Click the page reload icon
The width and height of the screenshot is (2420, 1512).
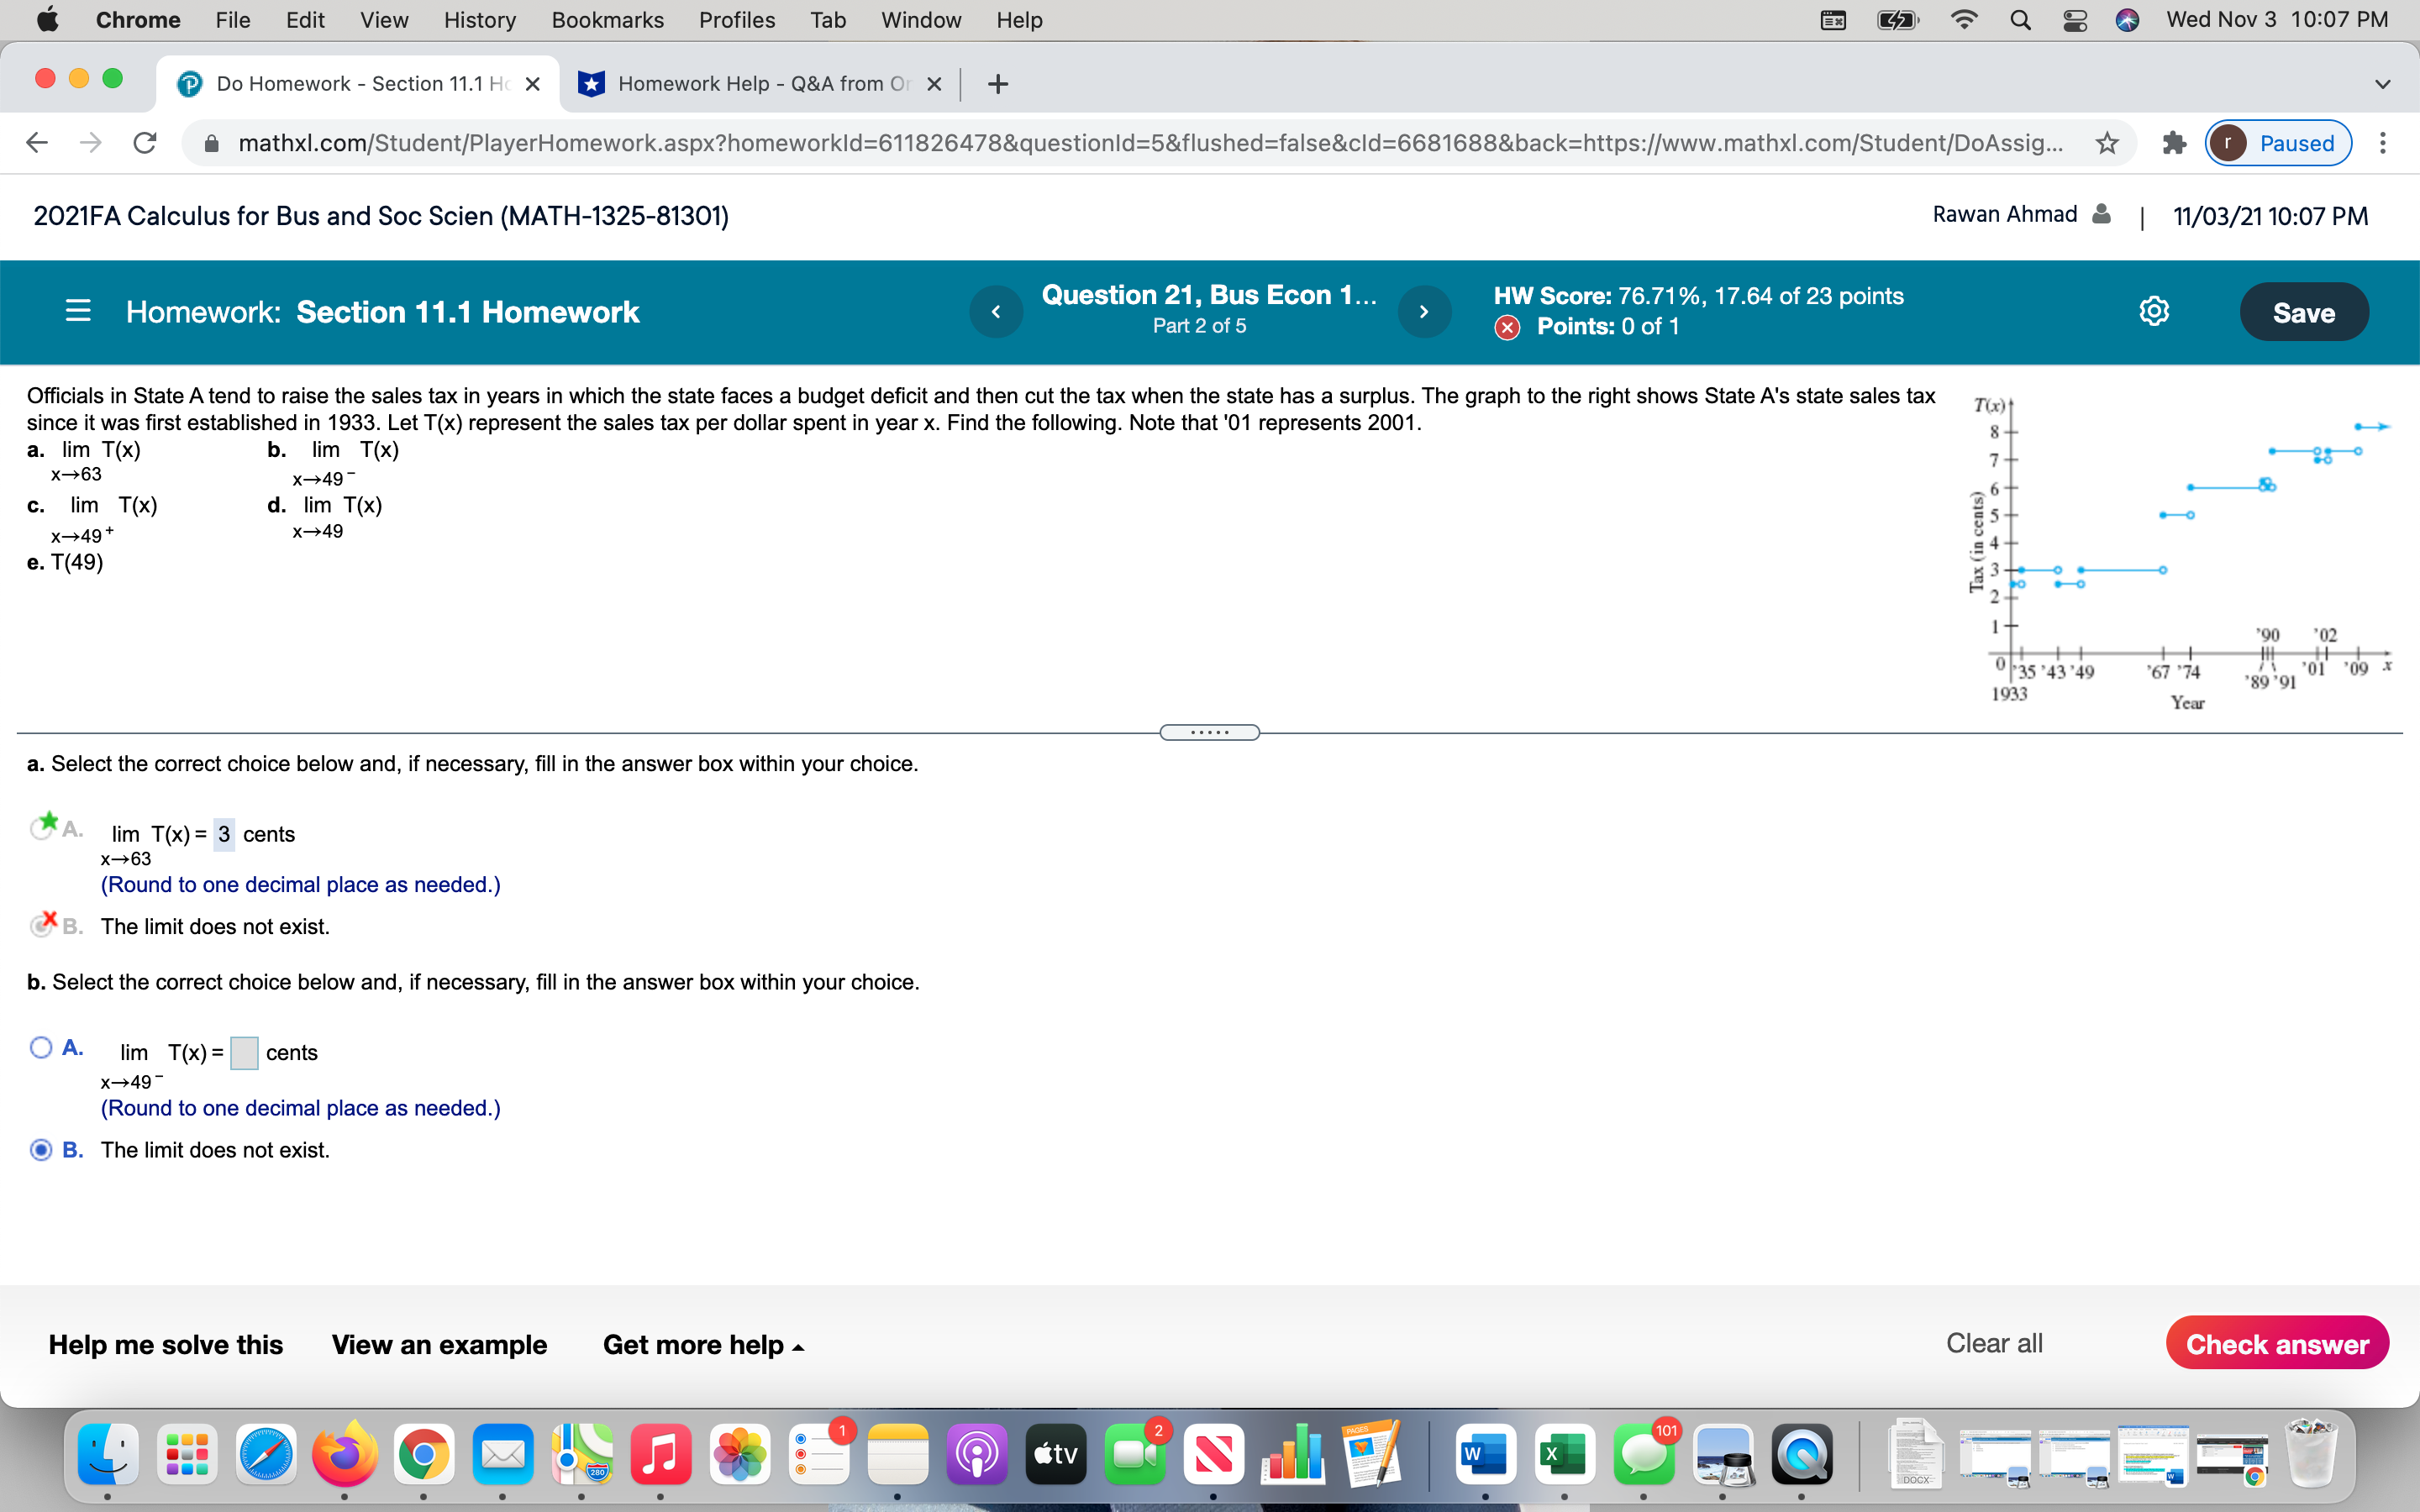(x=144, y=142)
